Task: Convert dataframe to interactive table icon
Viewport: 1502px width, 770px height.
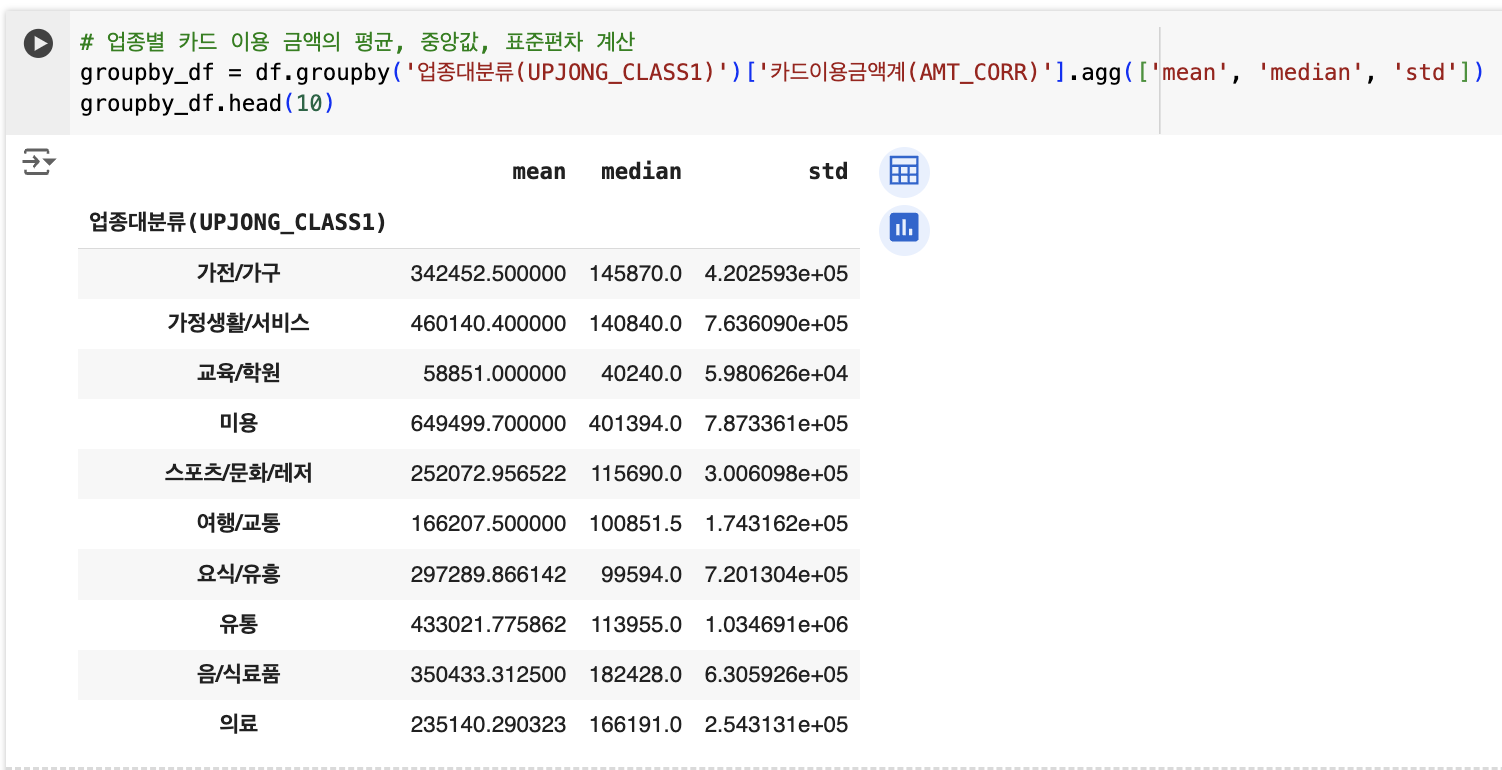Action: point(904,172)
